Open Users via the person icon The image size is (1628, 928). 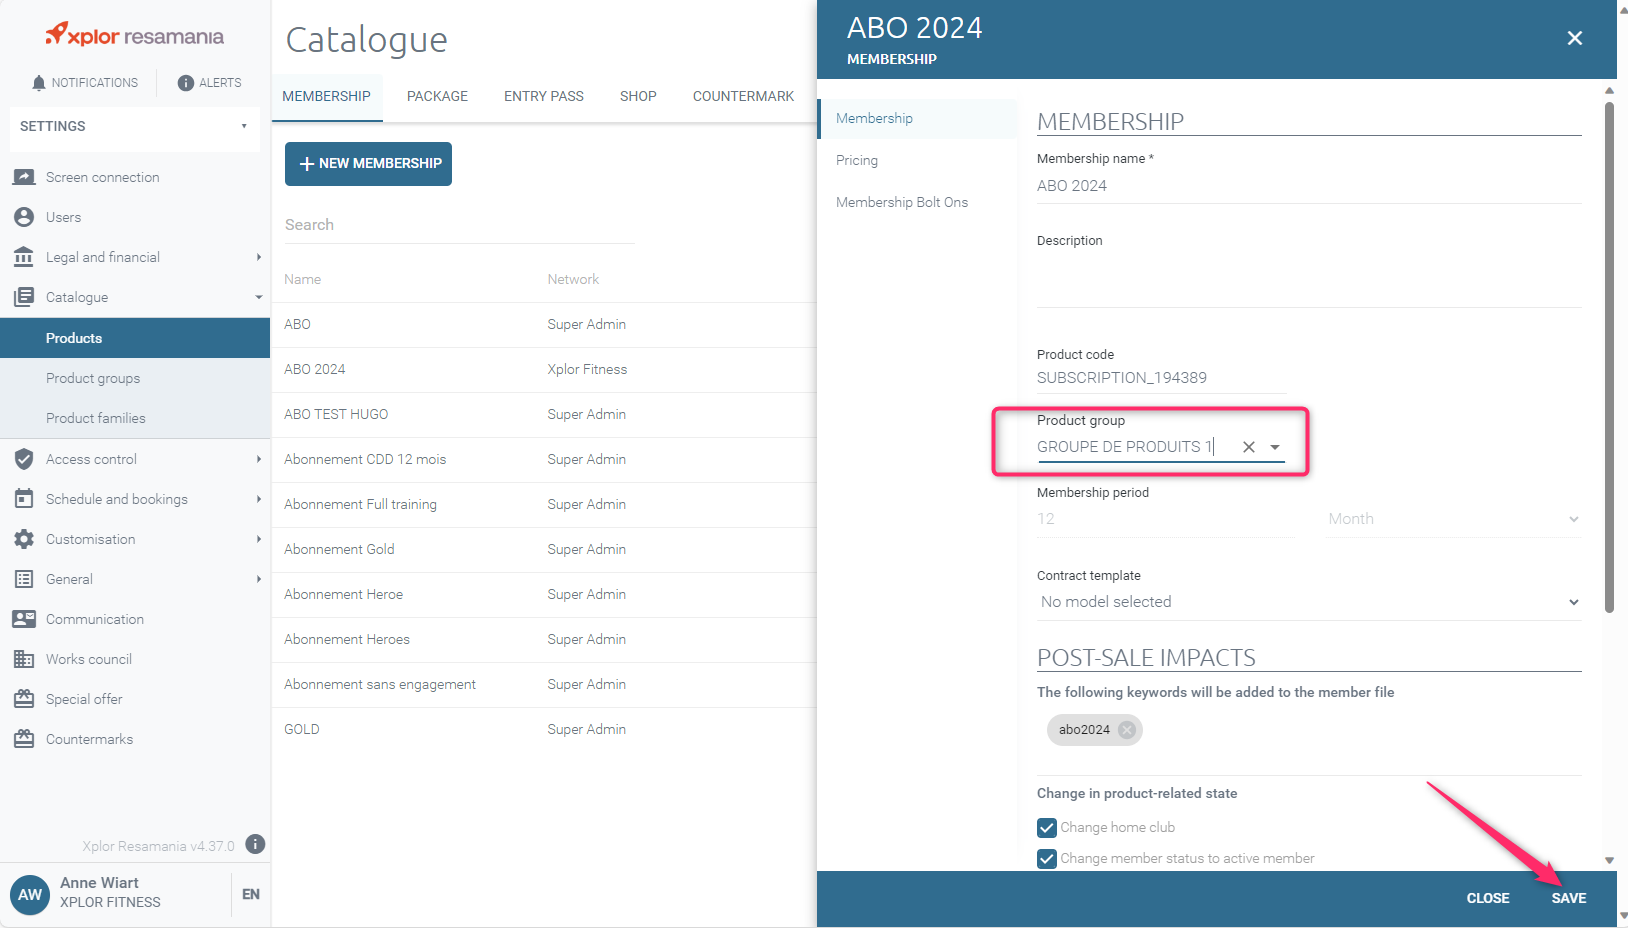click(x=24, y=217)
